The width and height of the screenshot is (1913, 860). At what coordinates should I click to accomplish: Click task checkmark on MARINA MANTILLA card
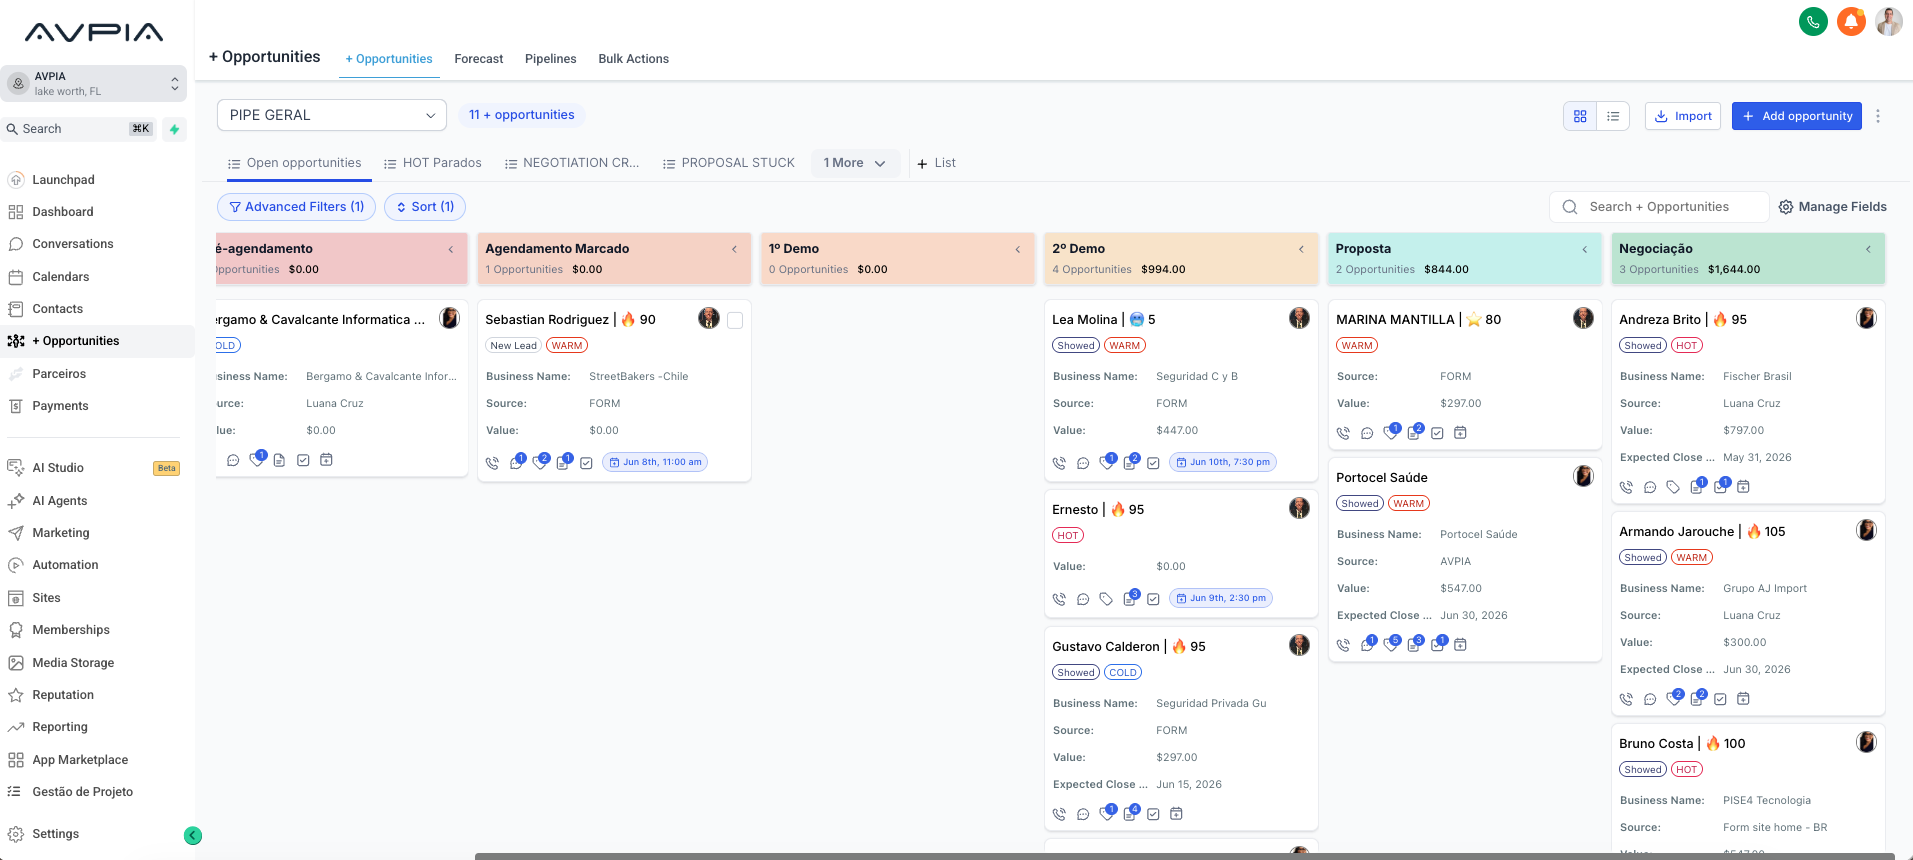pyautogui.click(x=1437, y=433)
